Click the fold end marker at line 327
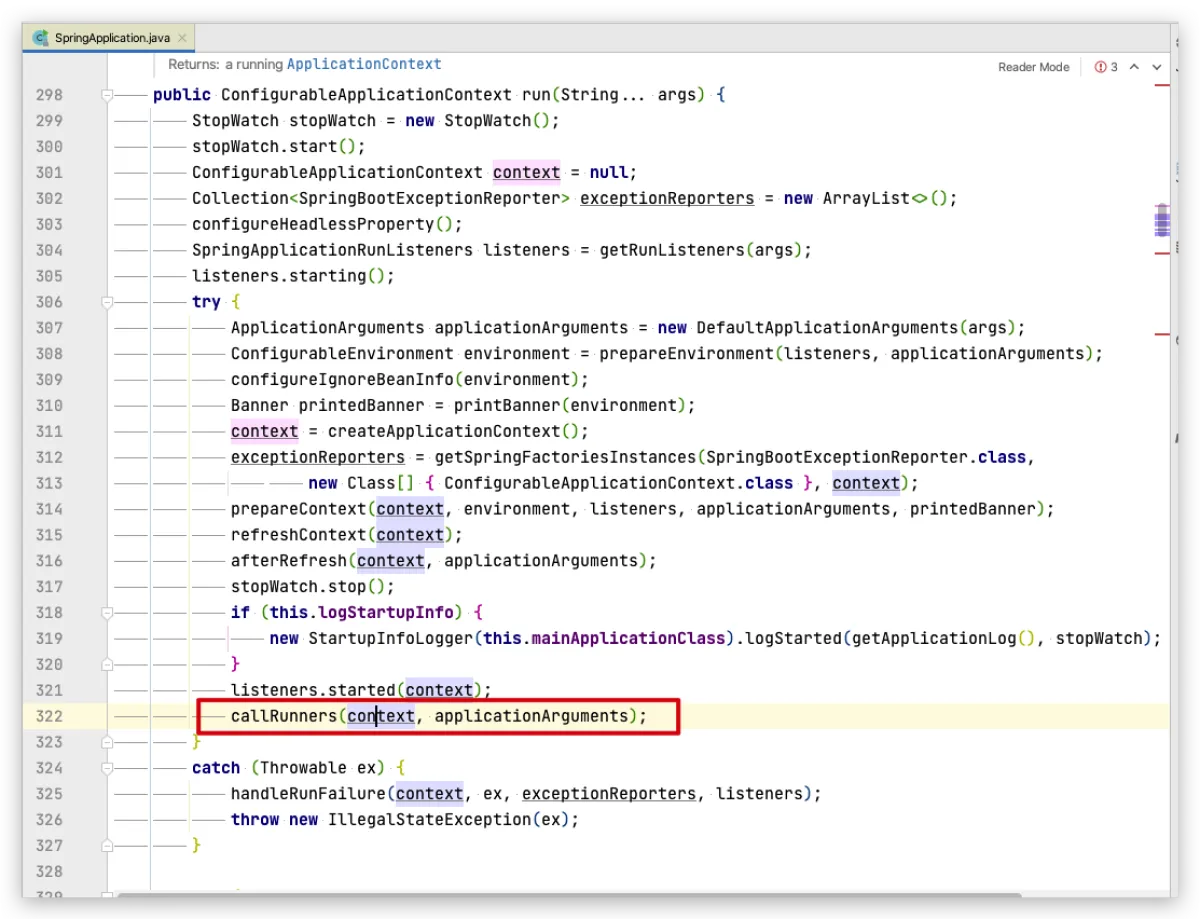This screenshot has width=1200, height=919. click(107, 845)
